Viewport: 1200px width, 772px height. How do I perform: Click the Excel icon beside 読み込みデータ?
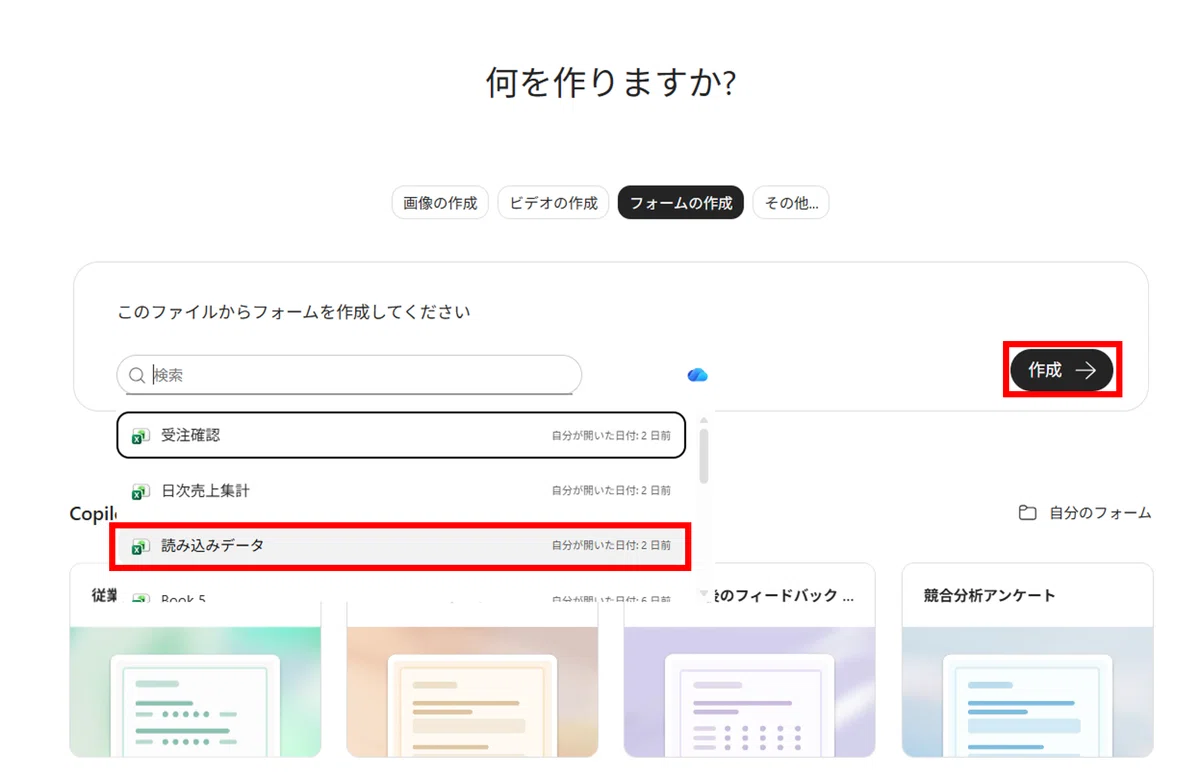[x=141, y=546]
